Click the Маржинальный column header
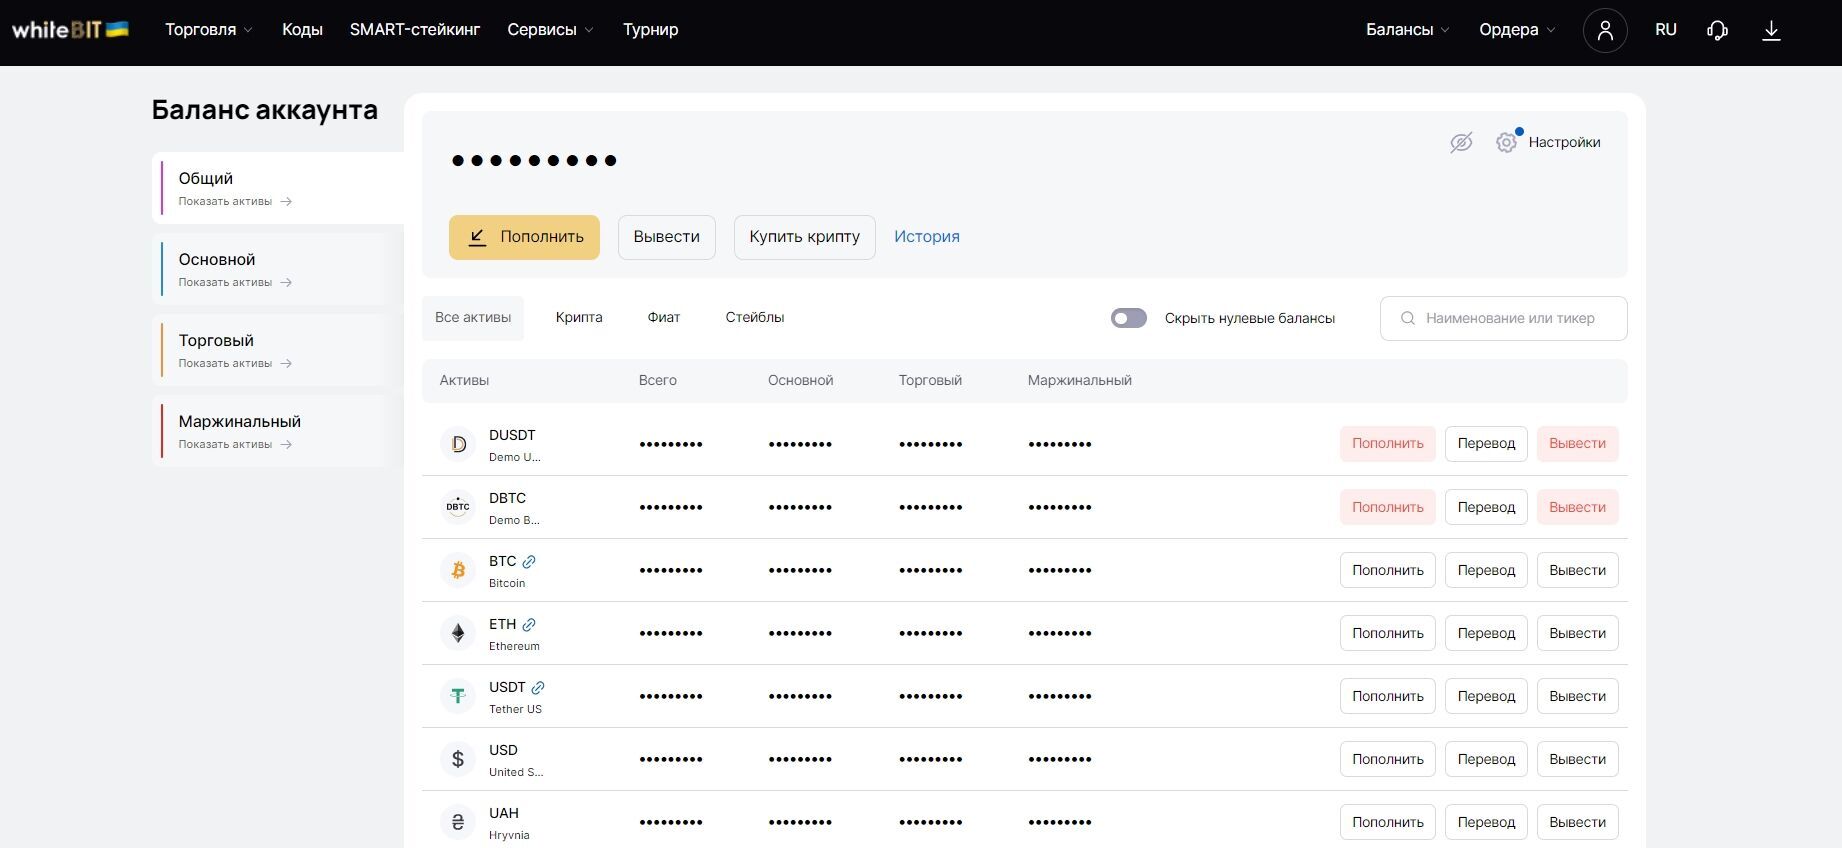The image size is (1842, 848). tap(1080, 381)
